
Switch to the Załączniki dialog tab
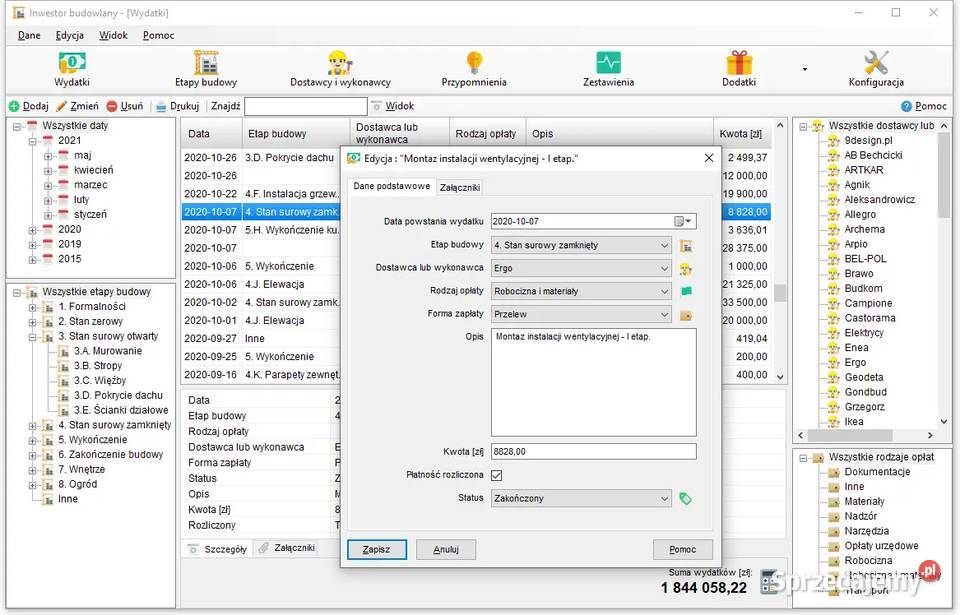click(460, 187)
